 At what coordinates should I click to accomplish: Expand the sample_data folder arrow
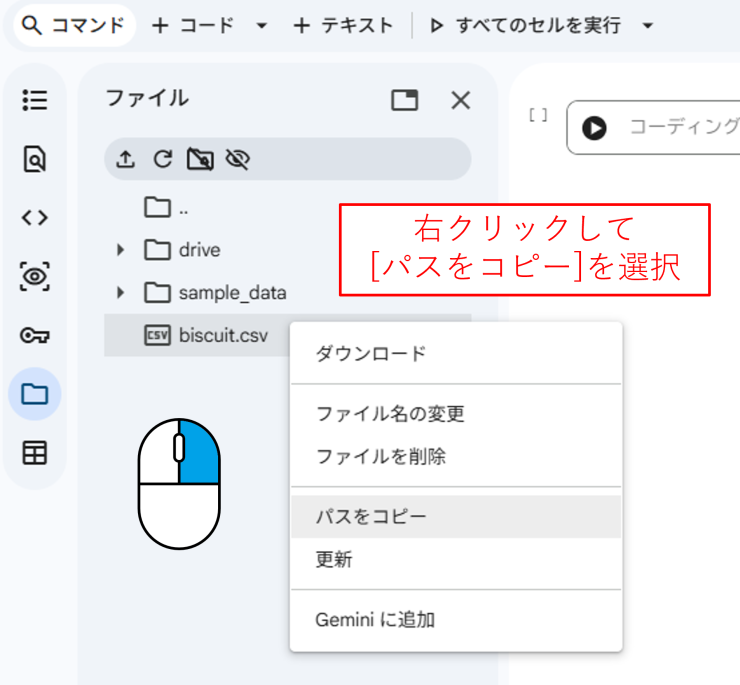[122, 293]
